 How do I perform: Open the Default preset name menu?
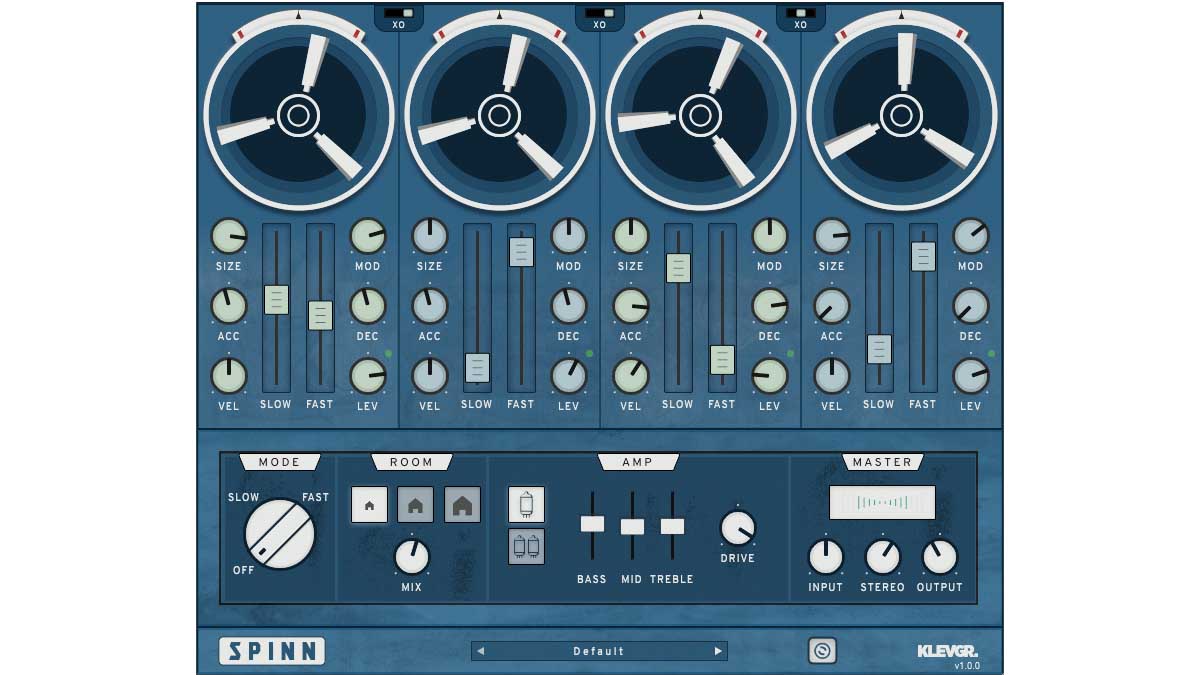(599, 651)
